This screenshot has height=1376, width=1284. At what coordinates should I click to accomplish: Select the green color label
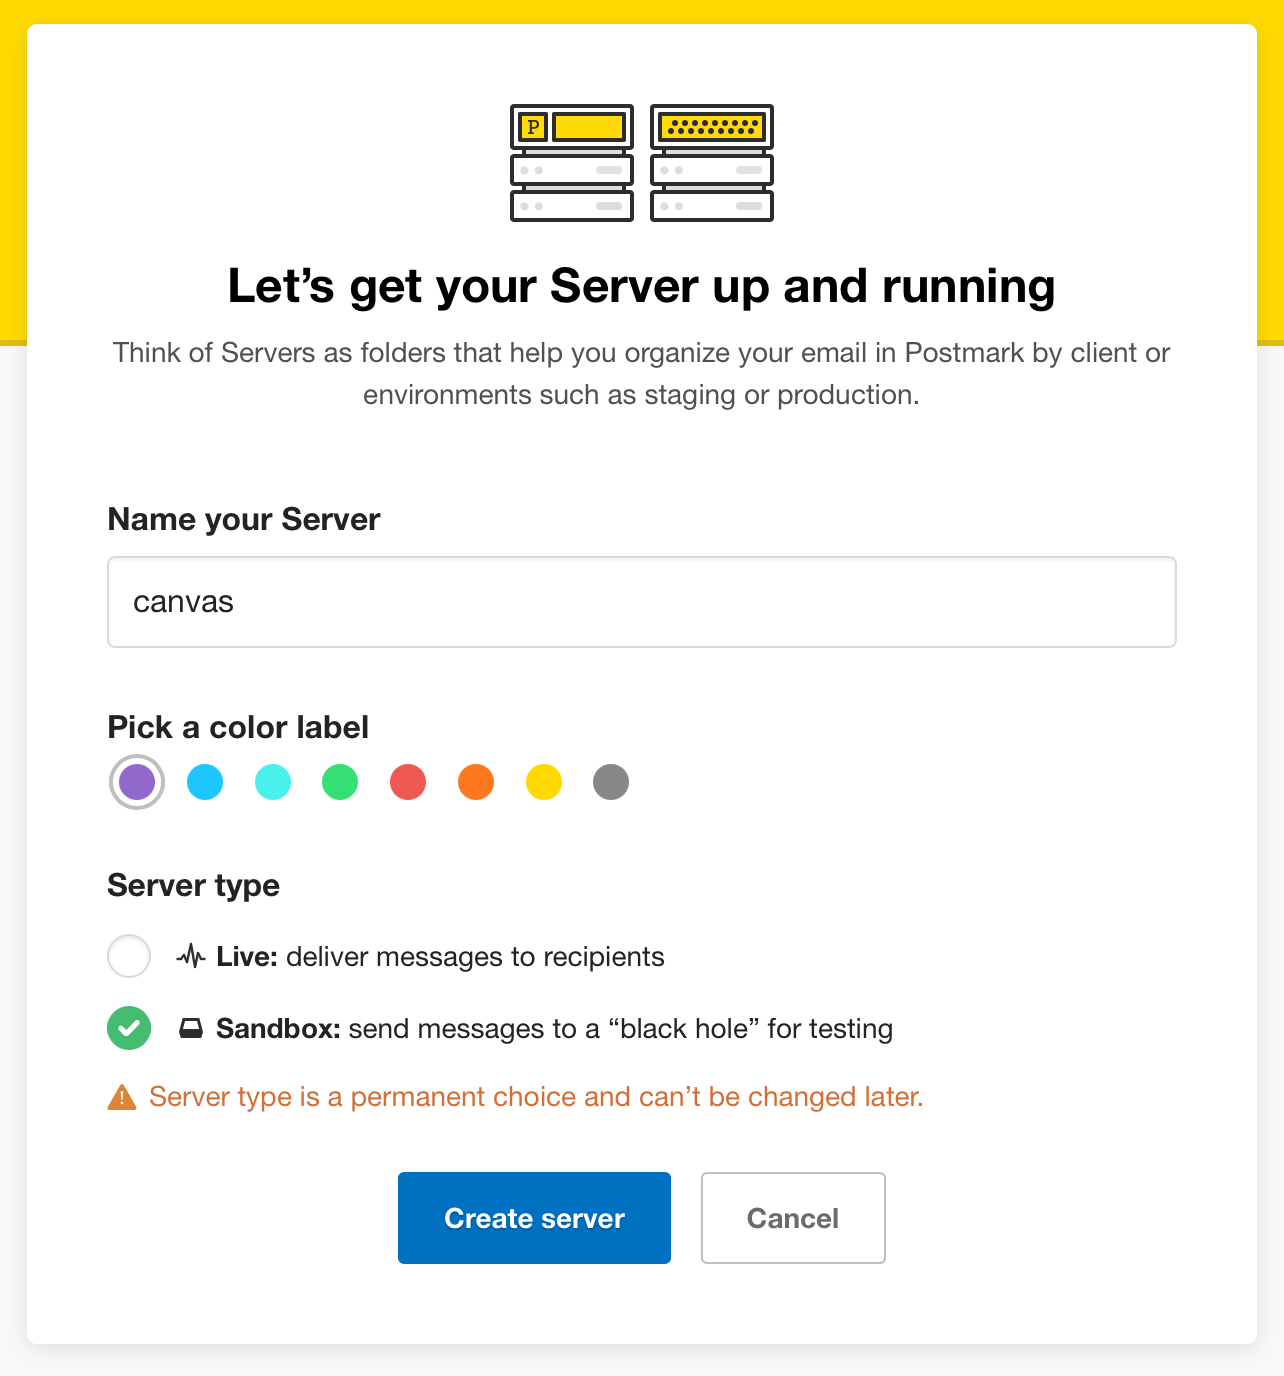click(x=340, y=782)
